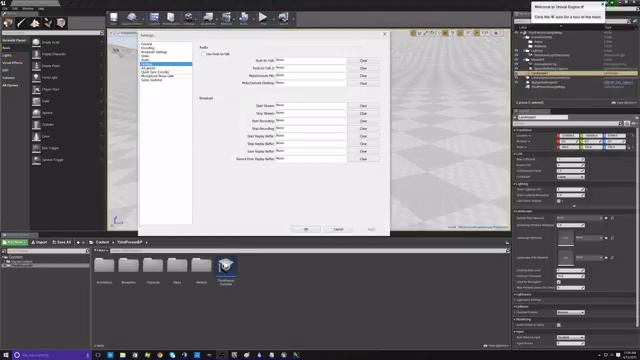Open the Windows Start menu
This screenshot has height=360, width=640.
pyautogui.click(x=6, y=355)
